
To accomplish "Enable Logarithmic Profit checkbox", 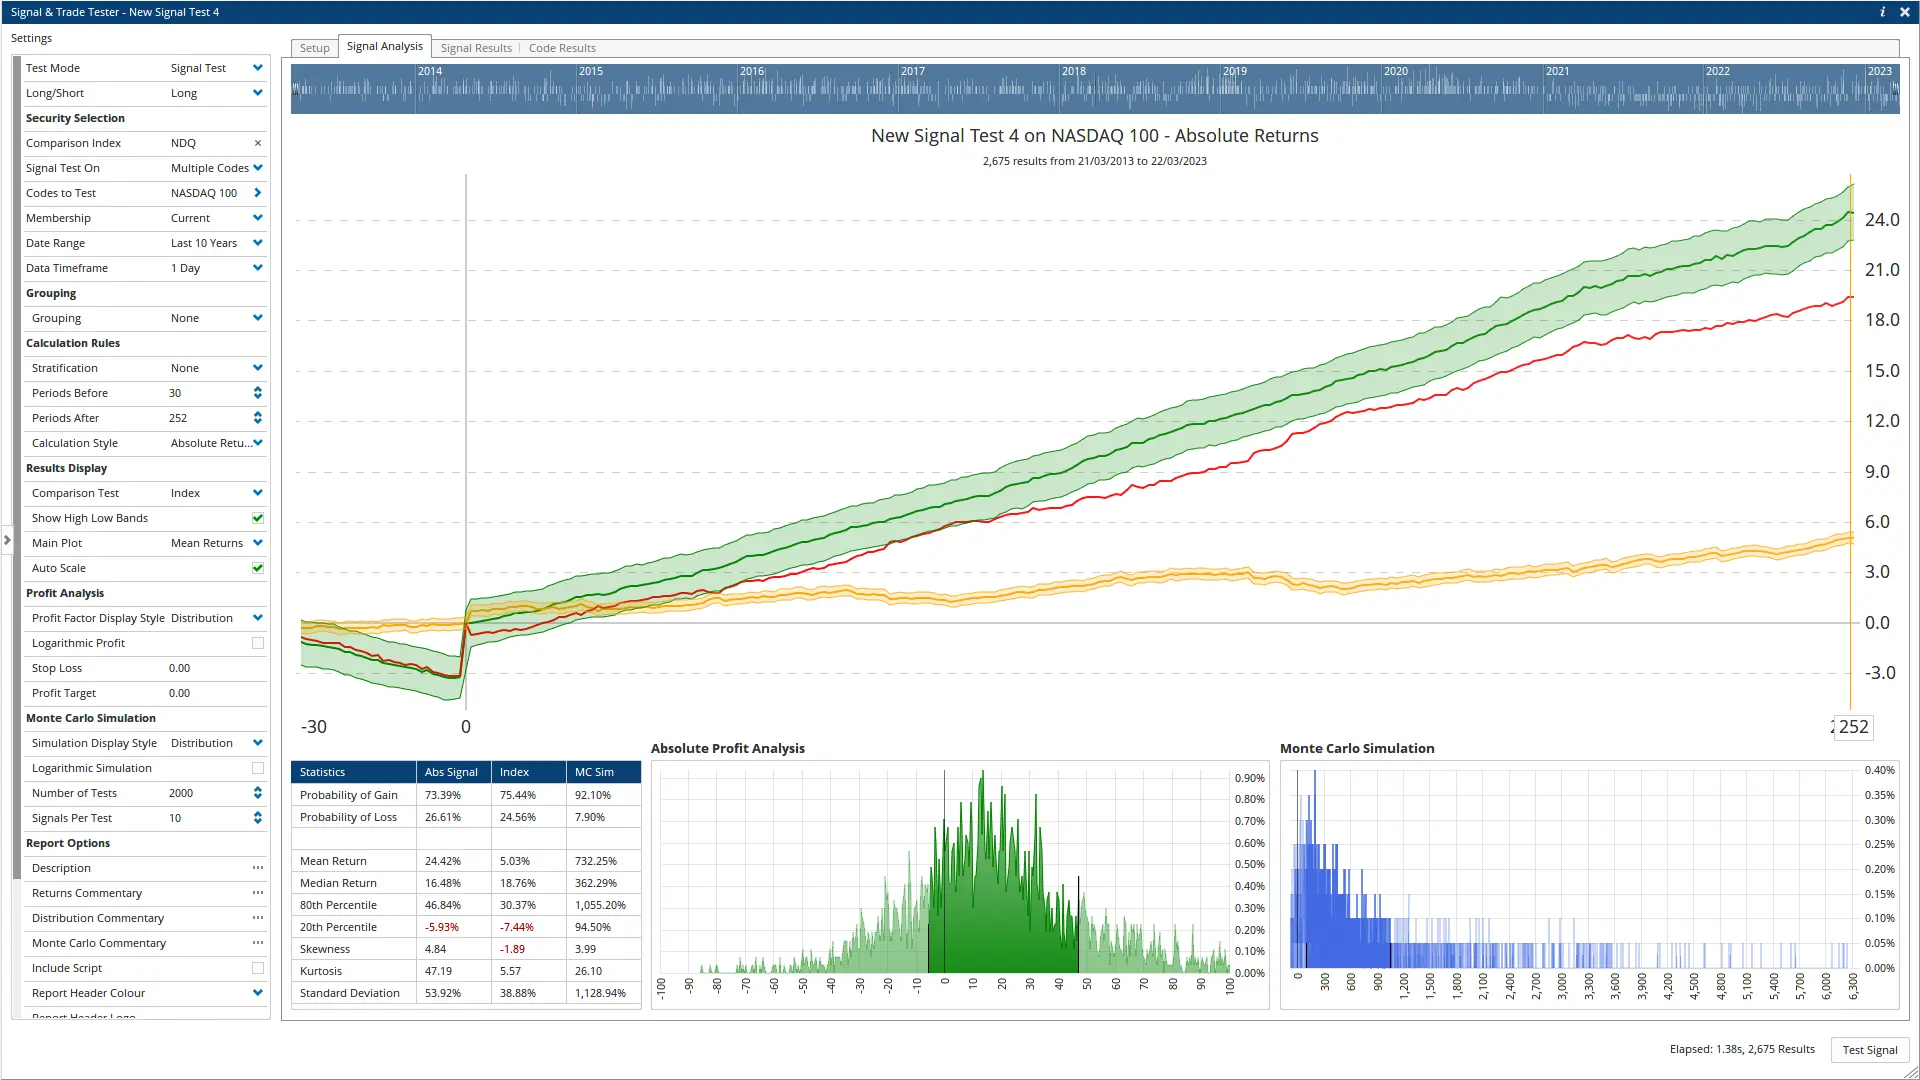I will [x=258, y=643].
